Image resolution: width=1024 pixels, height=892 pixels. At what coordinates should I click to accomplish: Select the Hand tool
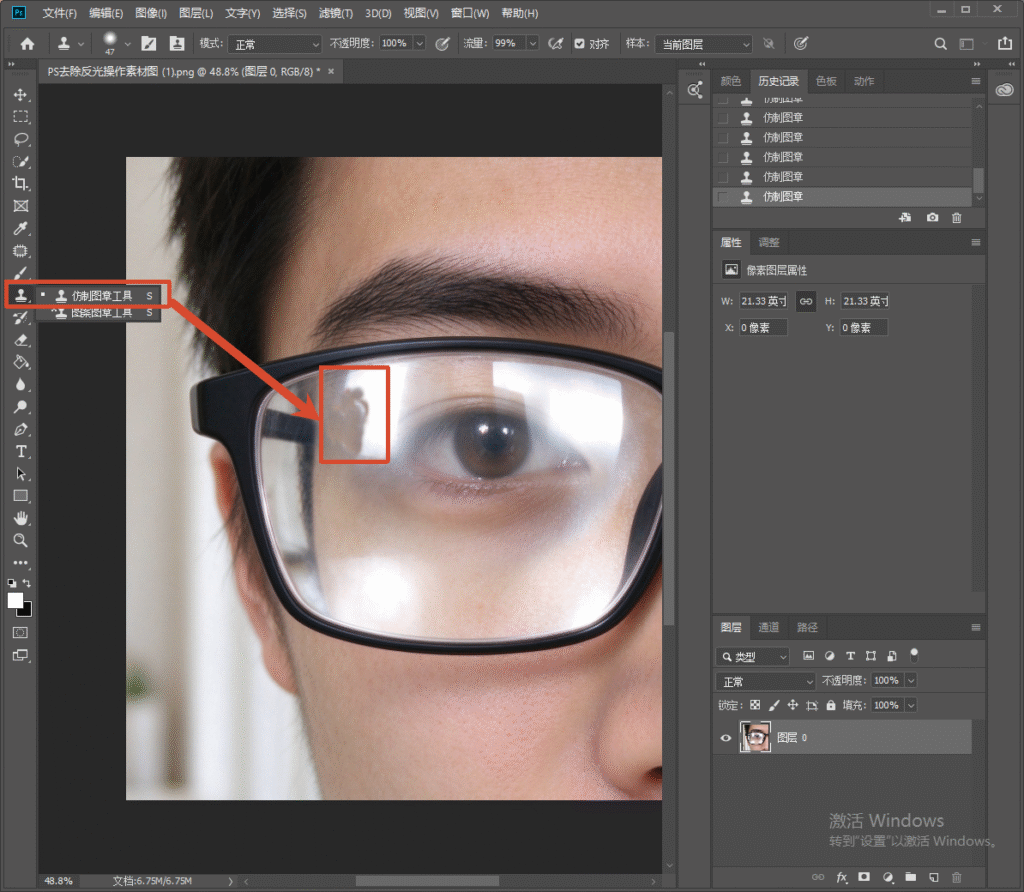click(x=20, y=518)
